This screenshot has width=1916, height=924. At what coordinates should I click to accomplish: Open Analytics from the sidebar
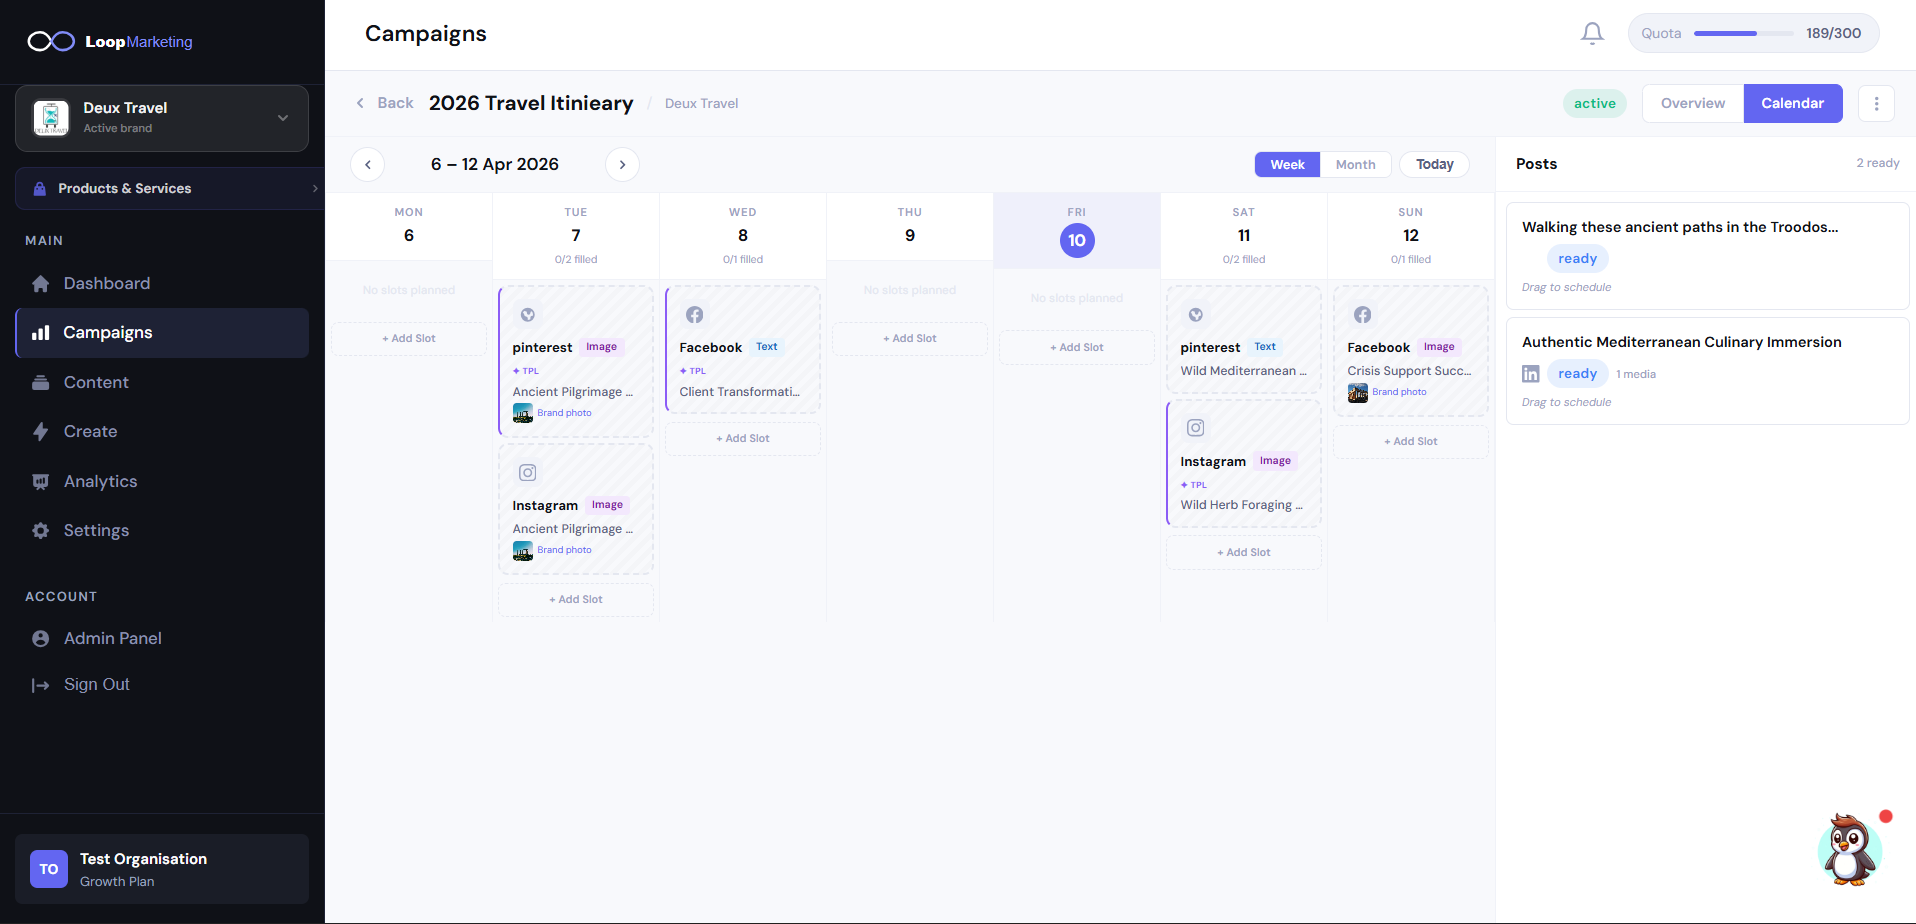click(x=100, y=481)
